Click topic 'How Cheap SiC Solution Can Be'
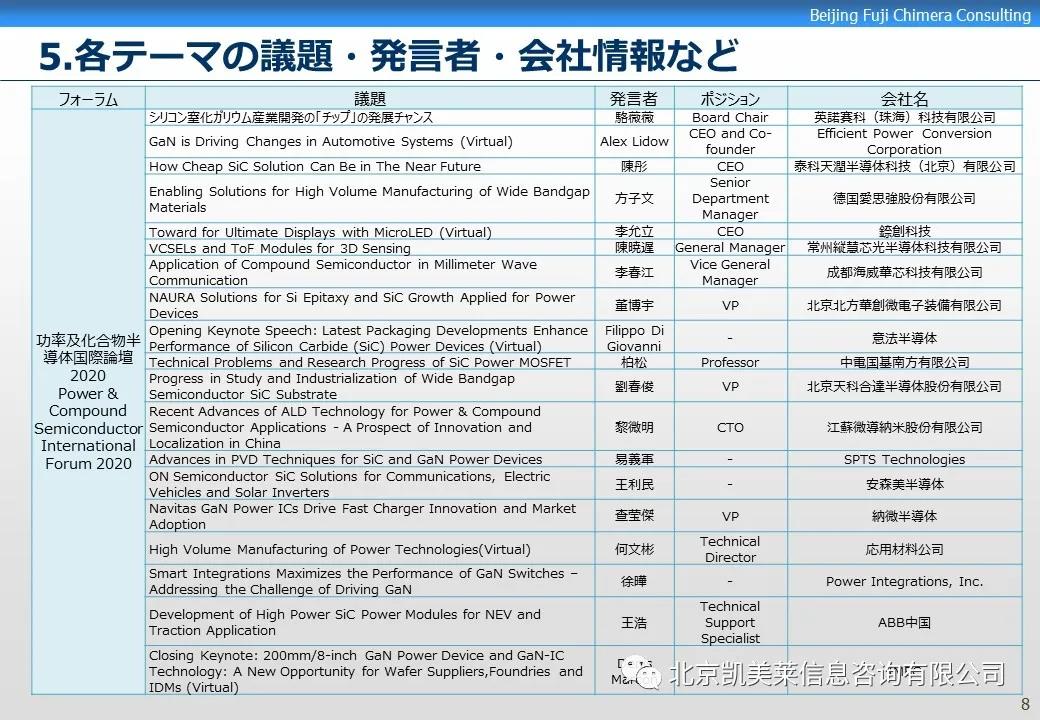Viewport: 1040px width, 720px height. [315, 166]
